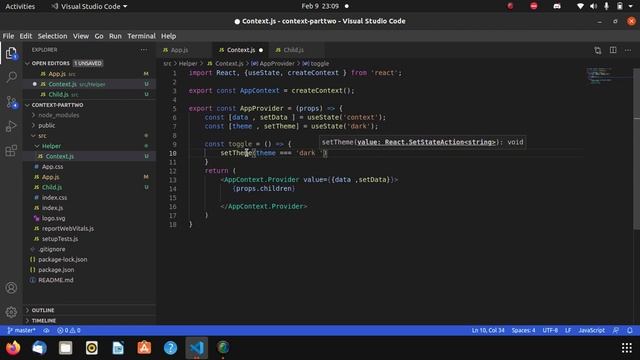Open the Accounts menu icon
This screenshot has width=640, height=360.
(x=11, y=288)
